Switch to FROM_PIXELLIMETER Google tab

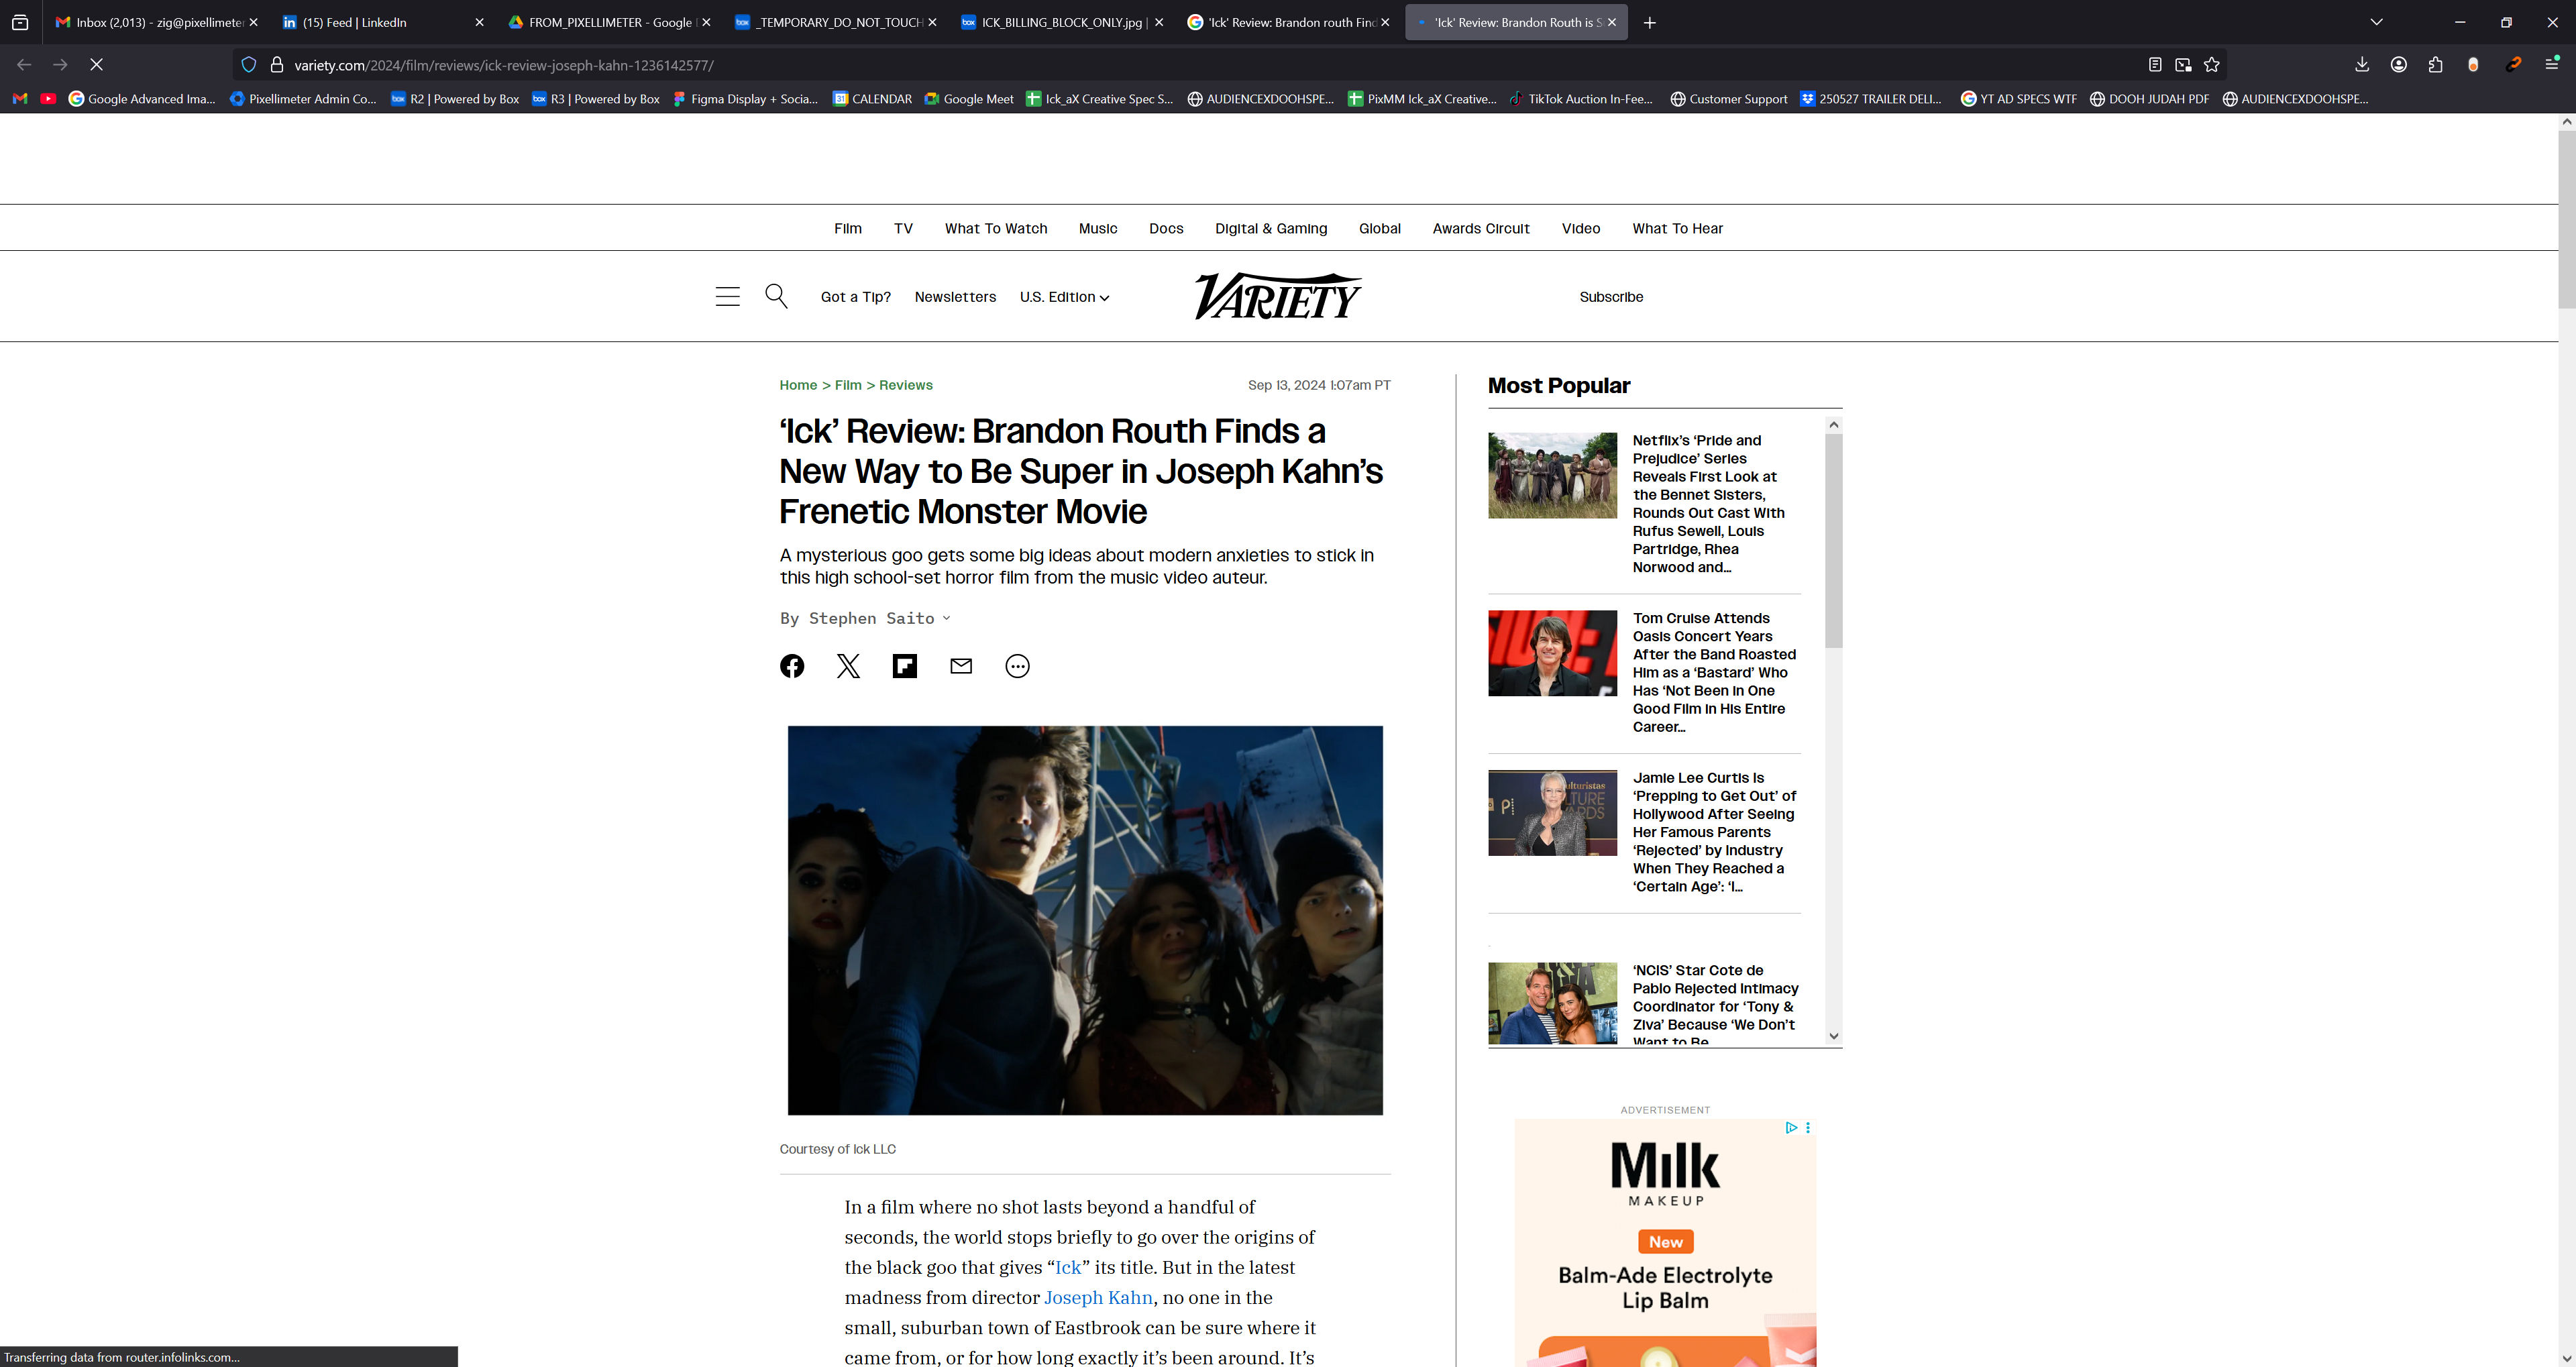pyautogui.click(x=609, y=22)
